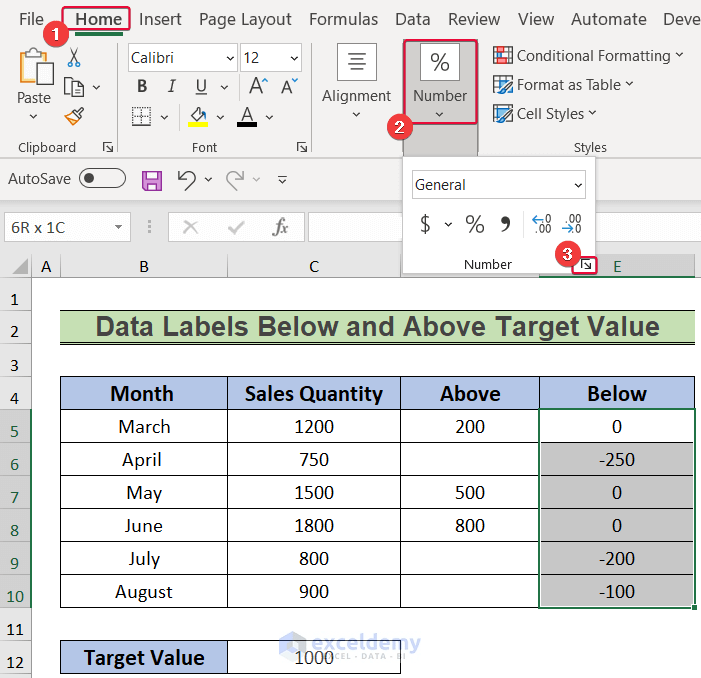Customize Quick Access Toolbar arrow
Viewport: 701px width, 678px height.
point(282,180)
